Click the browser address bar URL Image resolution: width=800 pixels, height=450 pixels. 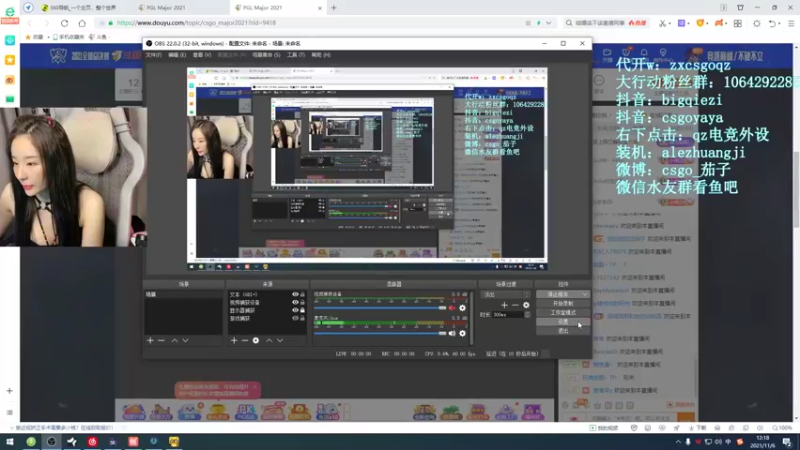coord(196,23)
